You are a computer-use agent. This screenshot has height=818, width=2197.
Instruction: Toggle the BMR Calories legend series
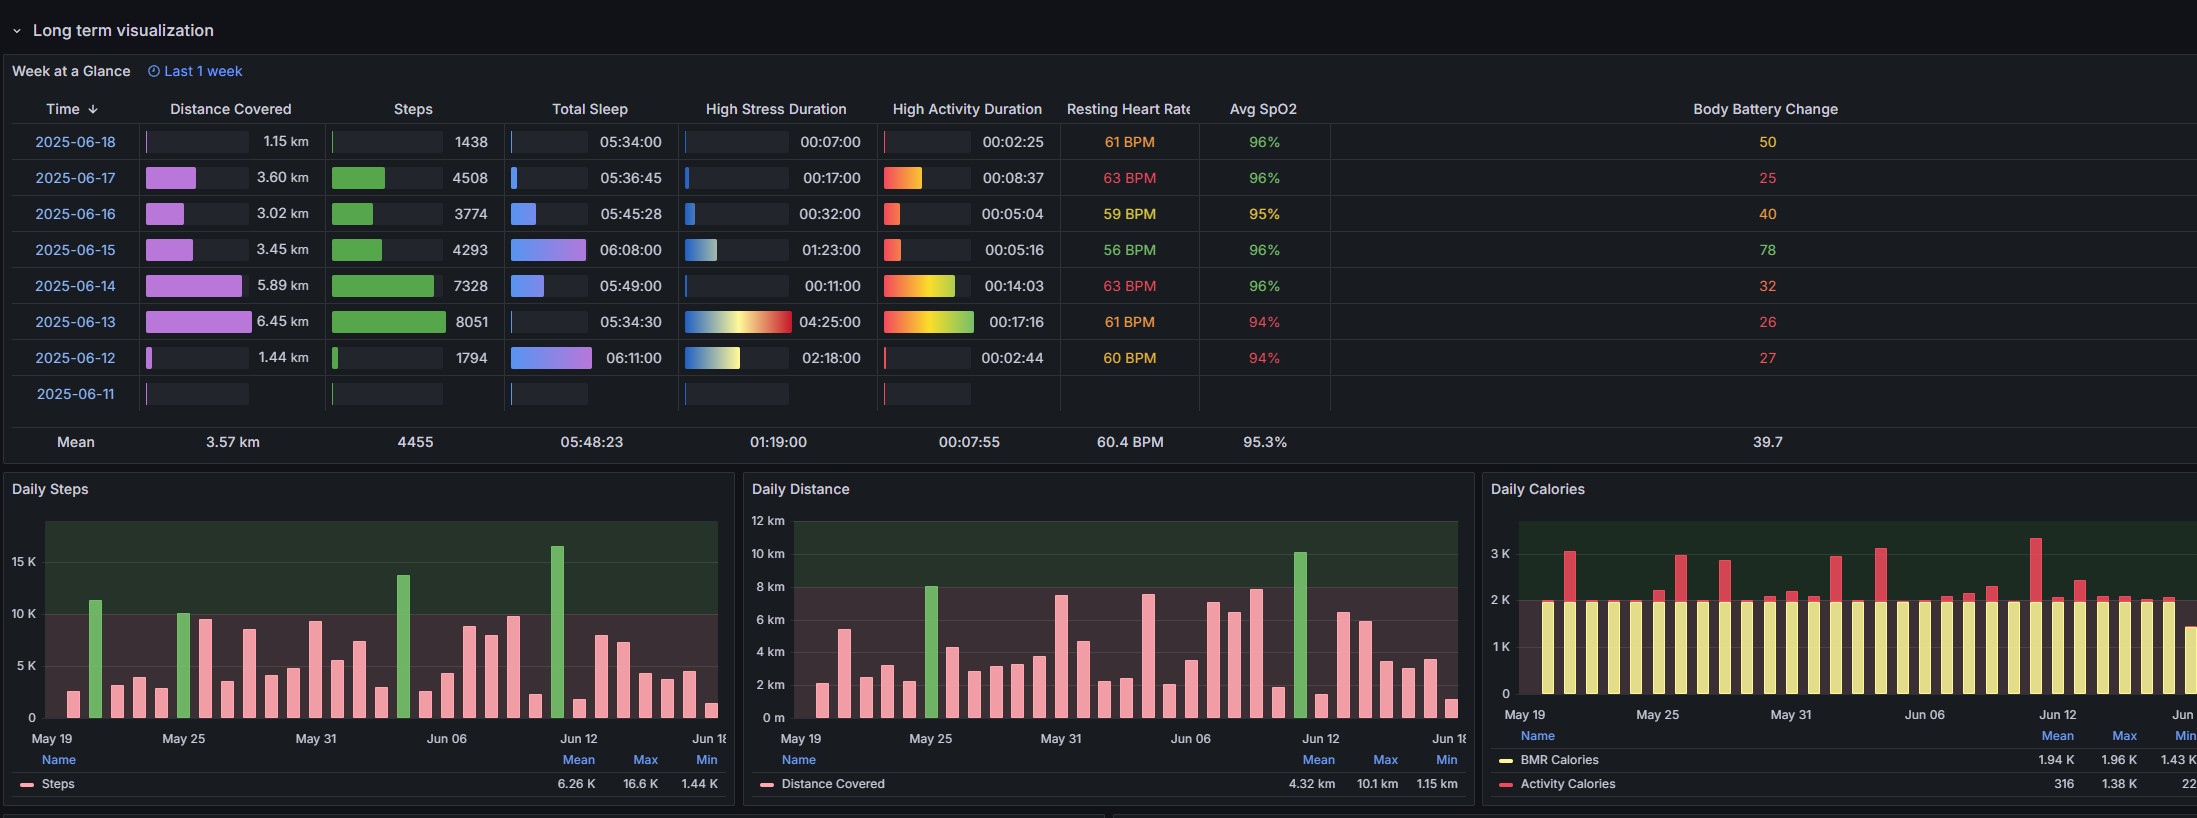click(1559, 760)
